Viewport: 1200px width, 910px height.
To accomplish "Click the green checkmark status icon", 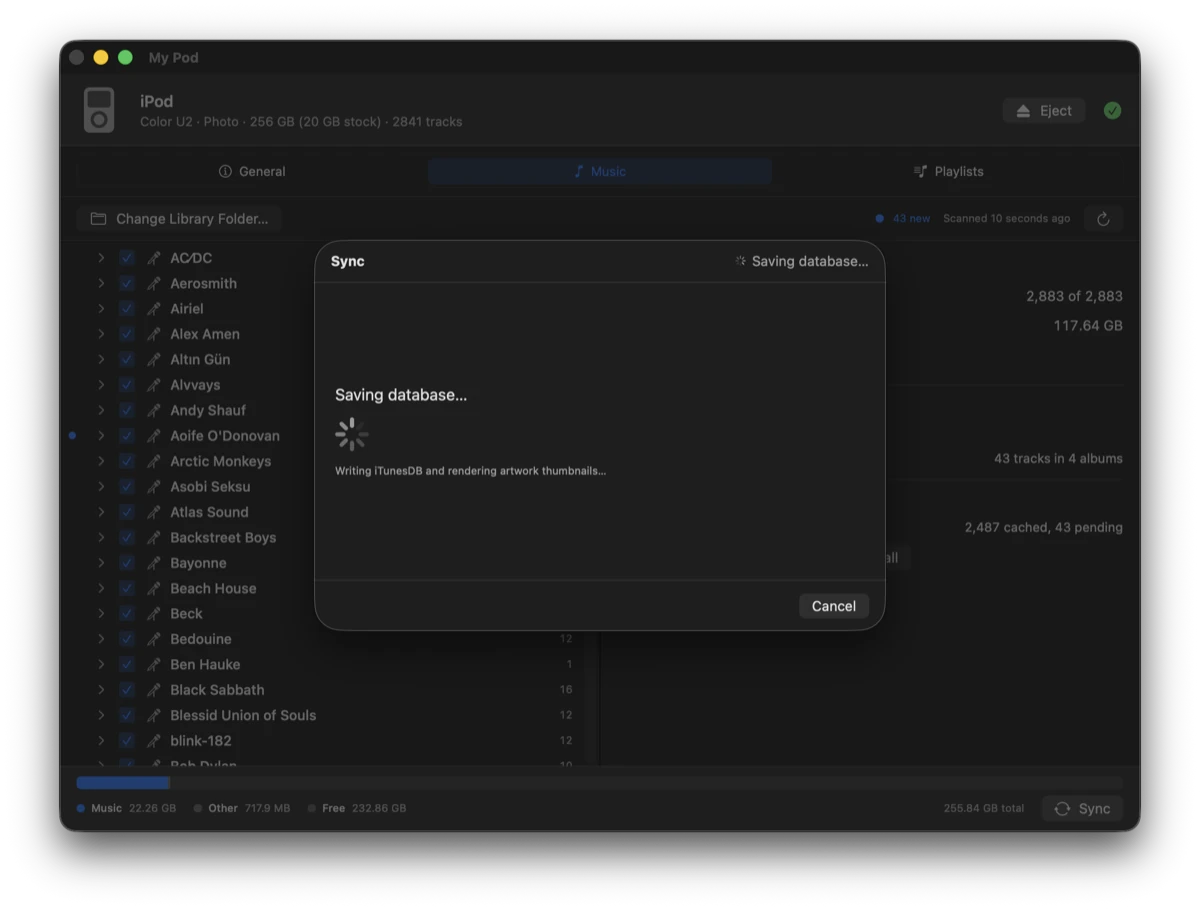I will coord(1112,111).
